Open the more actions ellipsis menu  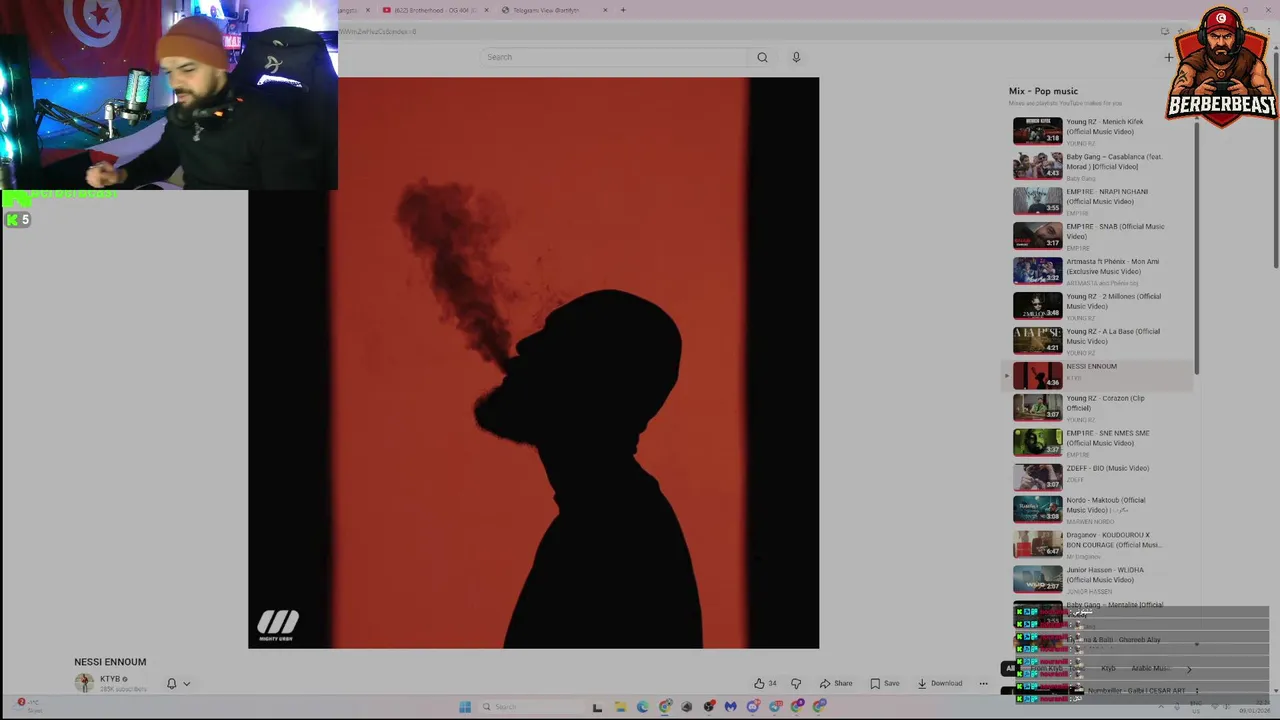[983, 683]
